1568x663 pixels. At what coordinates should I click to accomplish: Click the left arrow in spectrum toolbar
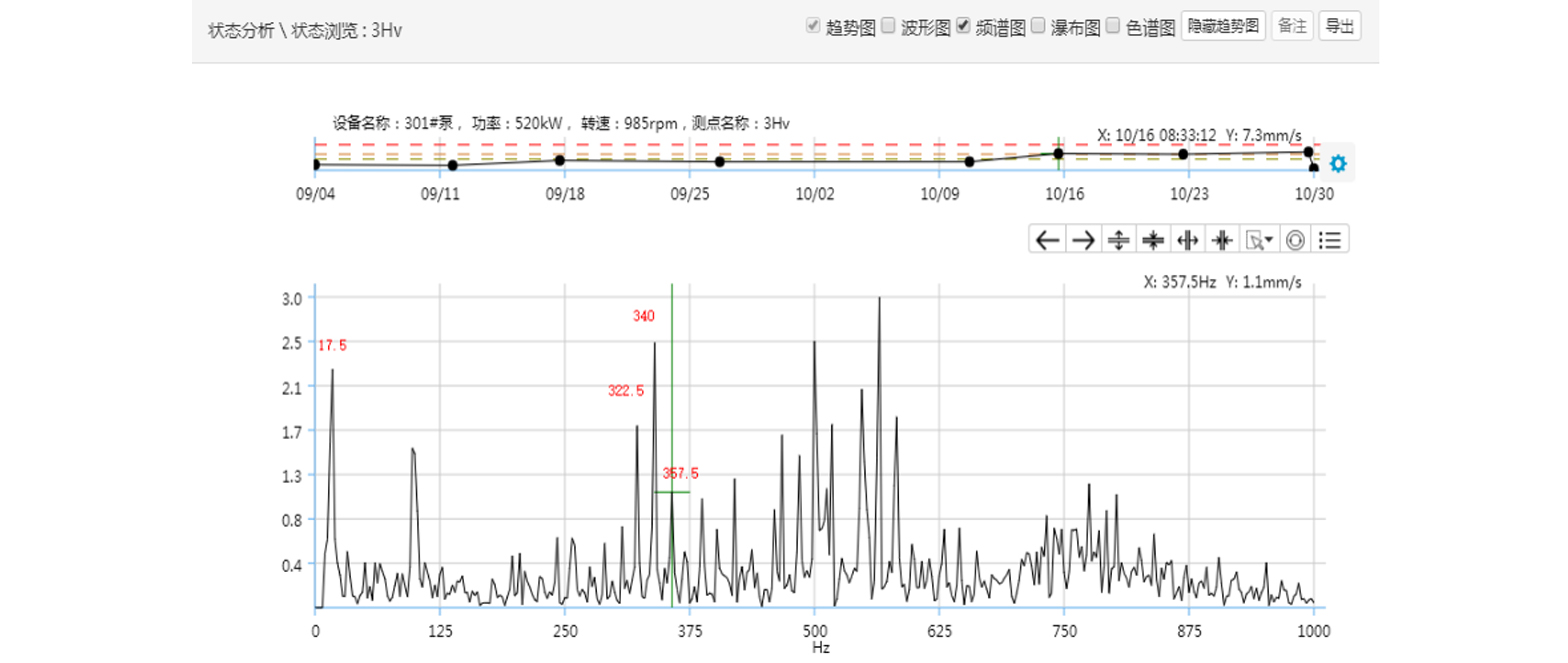tap(1047, 240)
